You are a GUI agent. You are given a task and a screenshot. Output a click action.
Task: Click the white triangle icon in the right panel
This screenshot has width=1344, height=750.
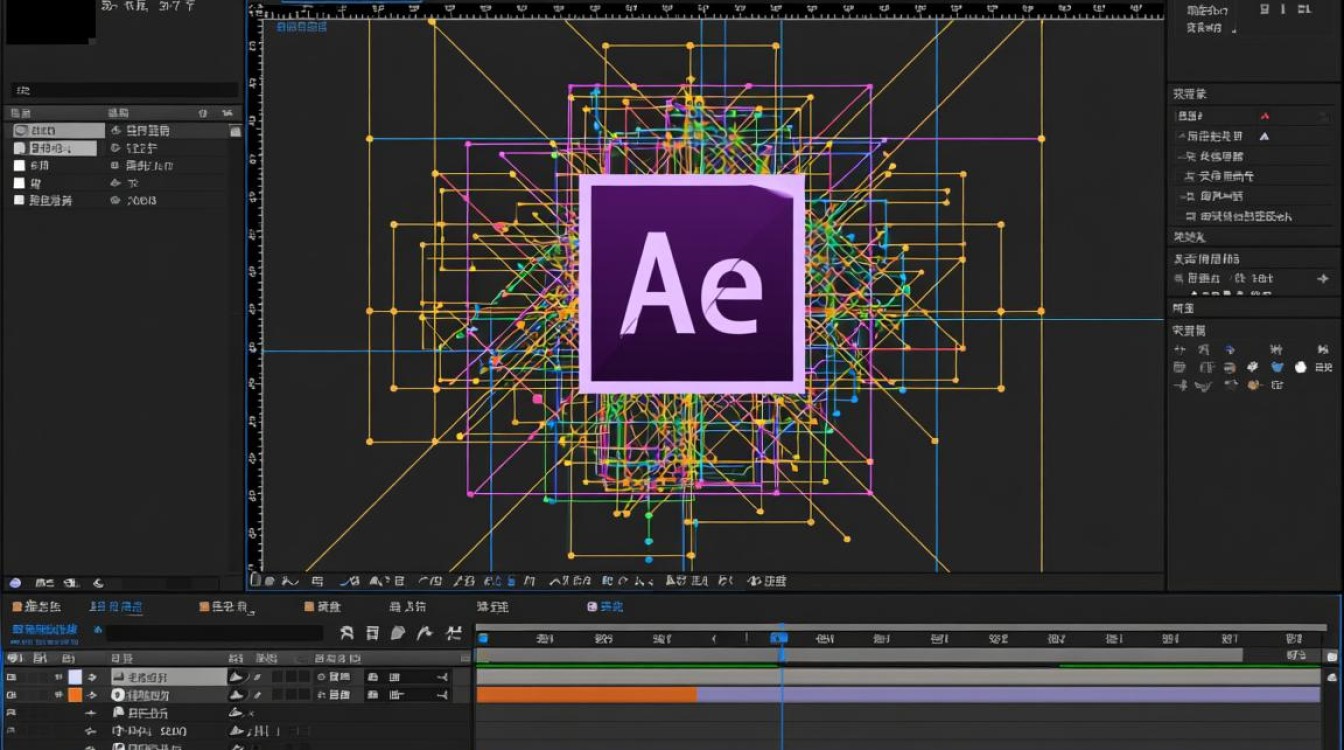tap(1264, 136)
